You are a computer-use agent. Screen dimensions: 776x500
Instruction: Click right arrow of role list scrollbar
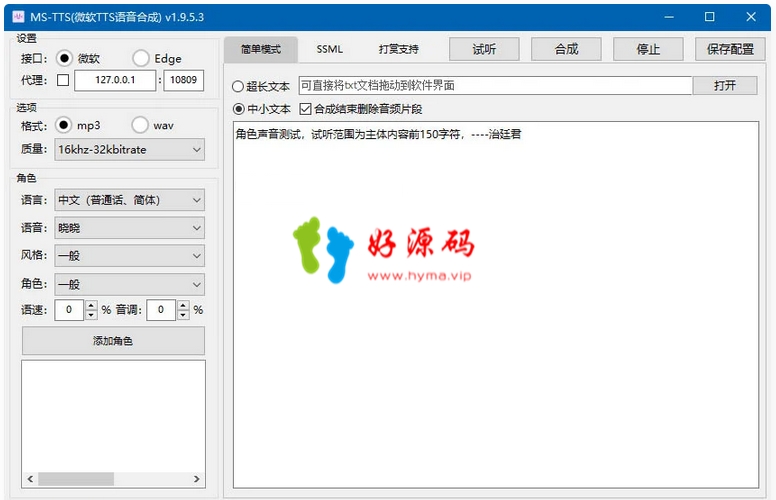click(x=196, y=479)
